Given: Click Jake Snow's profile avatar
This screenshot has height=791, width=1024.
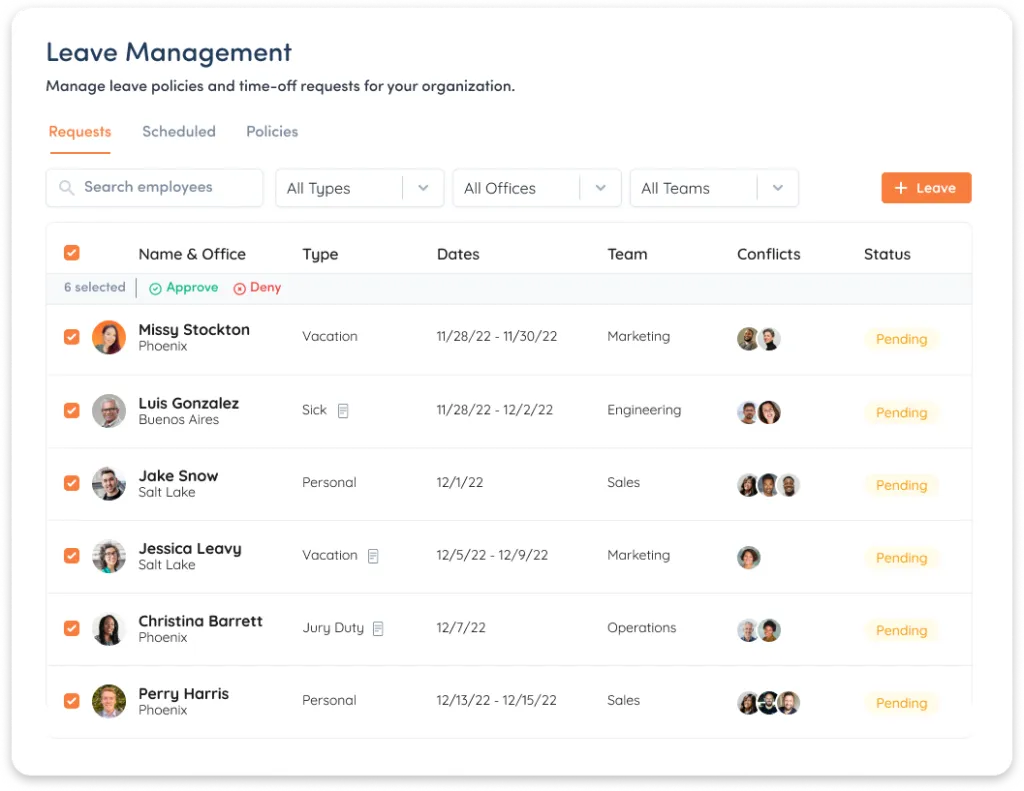Looking at the screenshot, I should pos(108,483).
